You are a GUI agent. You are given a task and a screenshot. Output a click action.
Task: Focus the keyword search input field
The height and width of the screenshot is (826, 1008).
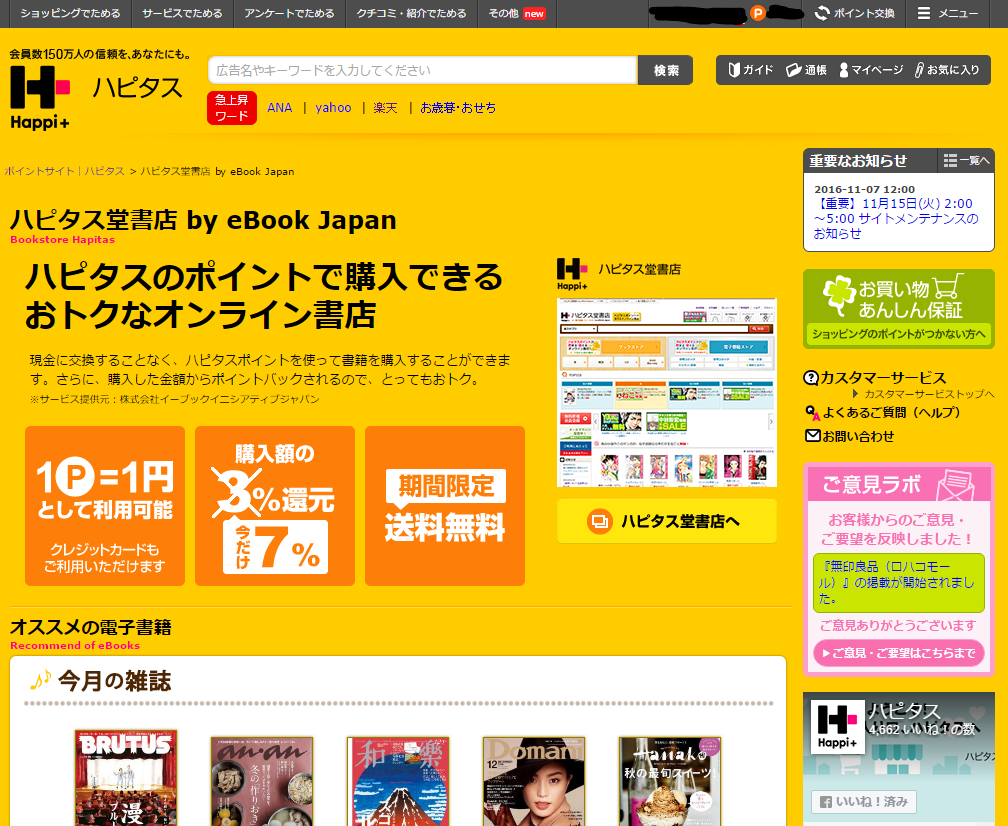(422, 70)
